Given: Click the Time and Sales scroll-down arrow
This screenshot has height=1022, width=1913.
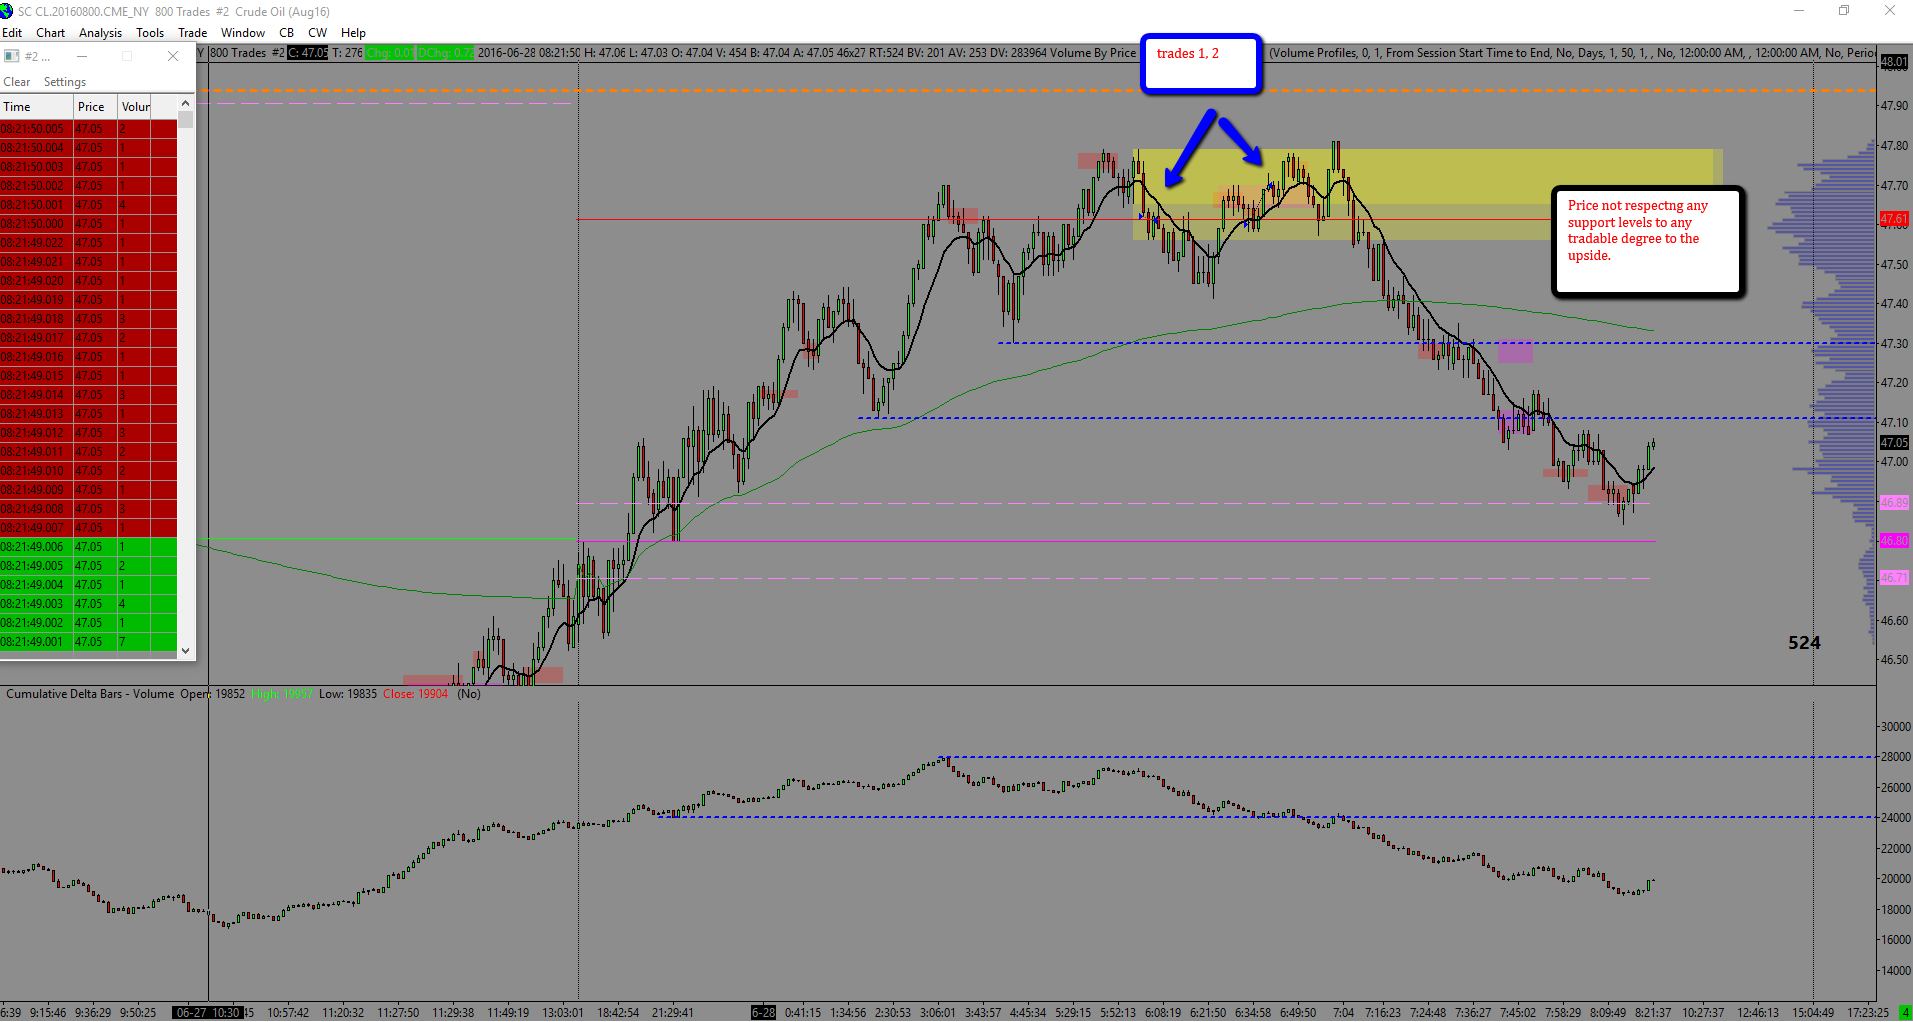Looking at the screenshot, I should (x=185, y=650).
